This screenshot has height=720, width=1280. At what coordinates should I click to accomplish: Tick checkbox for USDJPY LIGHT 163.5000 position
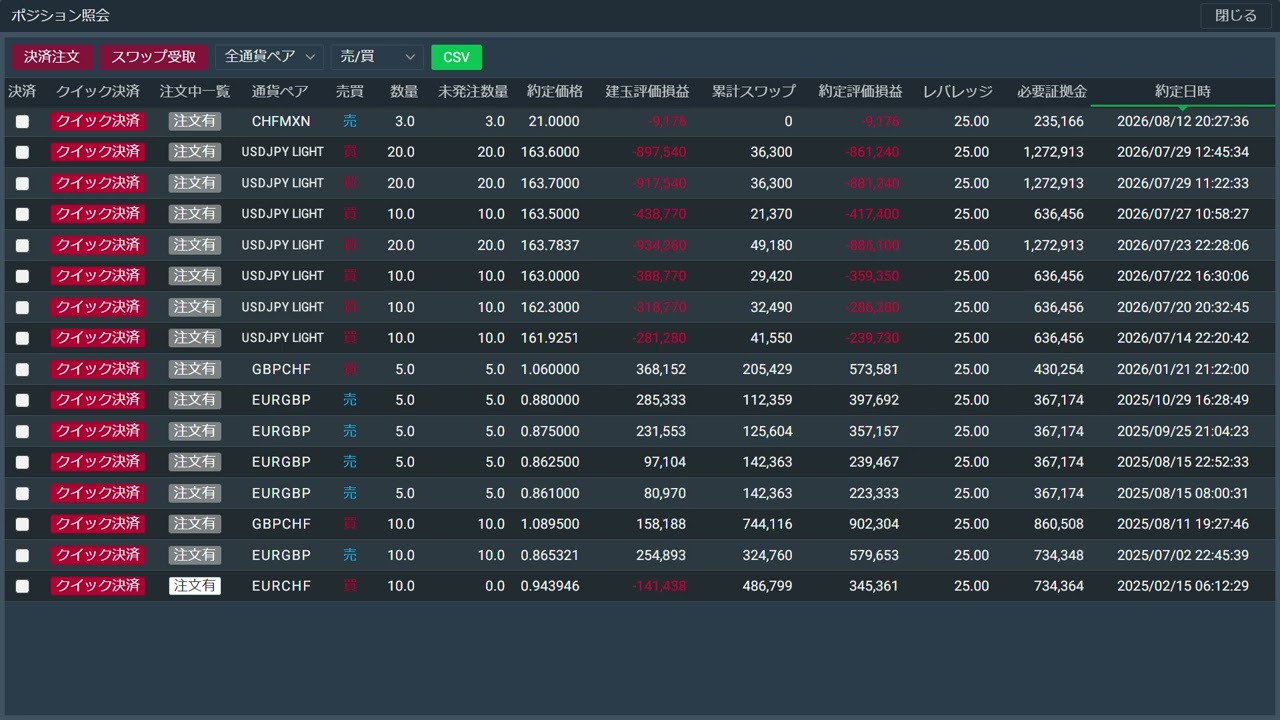coord(22,215)
